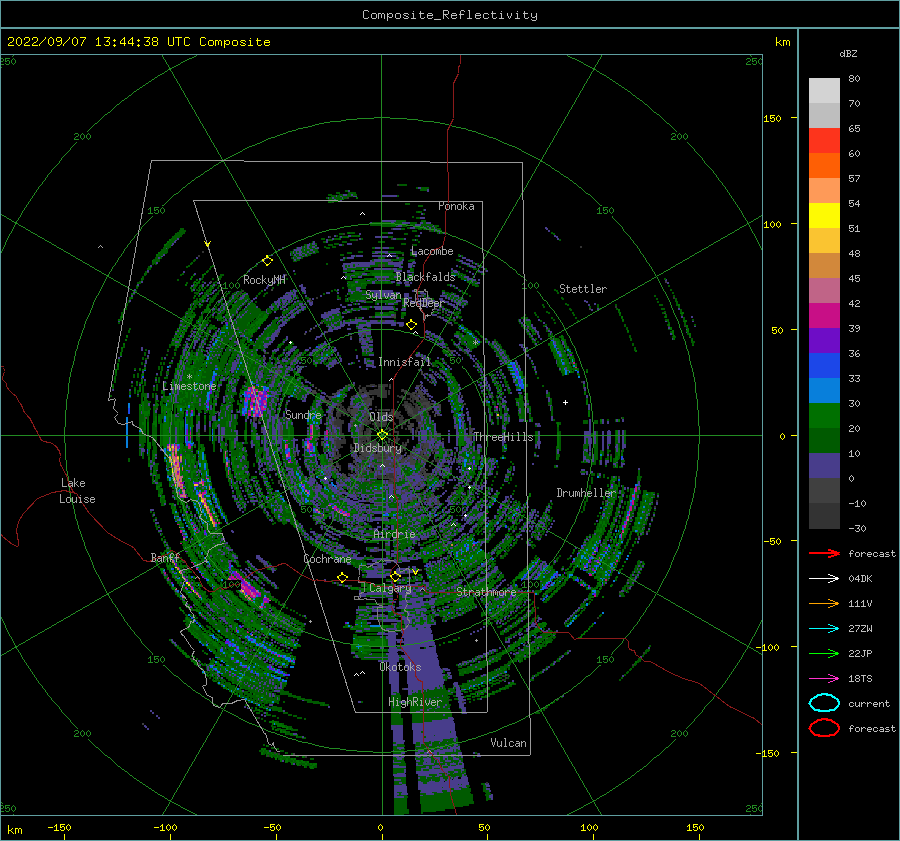
Task: Click the Sylvan label
Action: pos(383,295)
